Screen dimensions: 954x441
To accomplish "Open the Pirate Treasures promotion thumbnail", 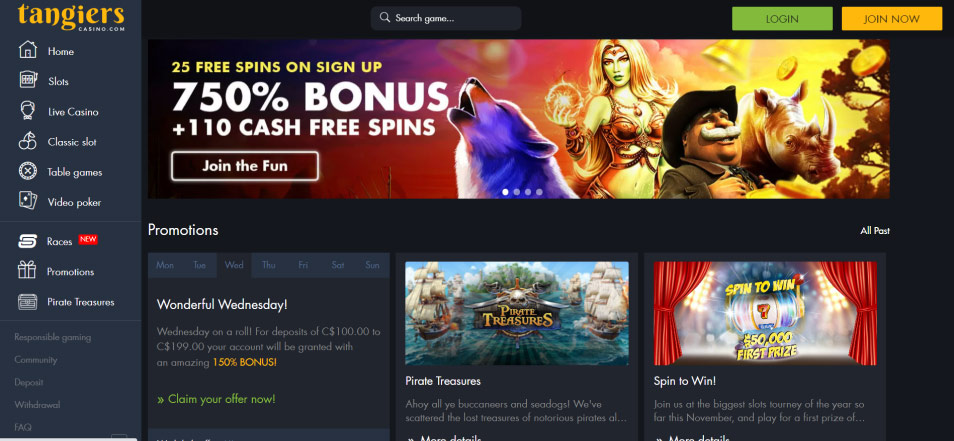I will [517, 313].
